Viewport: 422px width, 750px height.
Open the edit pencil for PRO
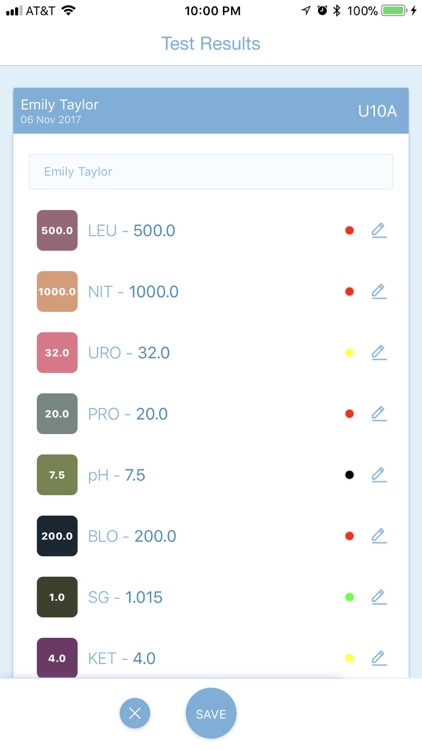[x=379, y=414]
